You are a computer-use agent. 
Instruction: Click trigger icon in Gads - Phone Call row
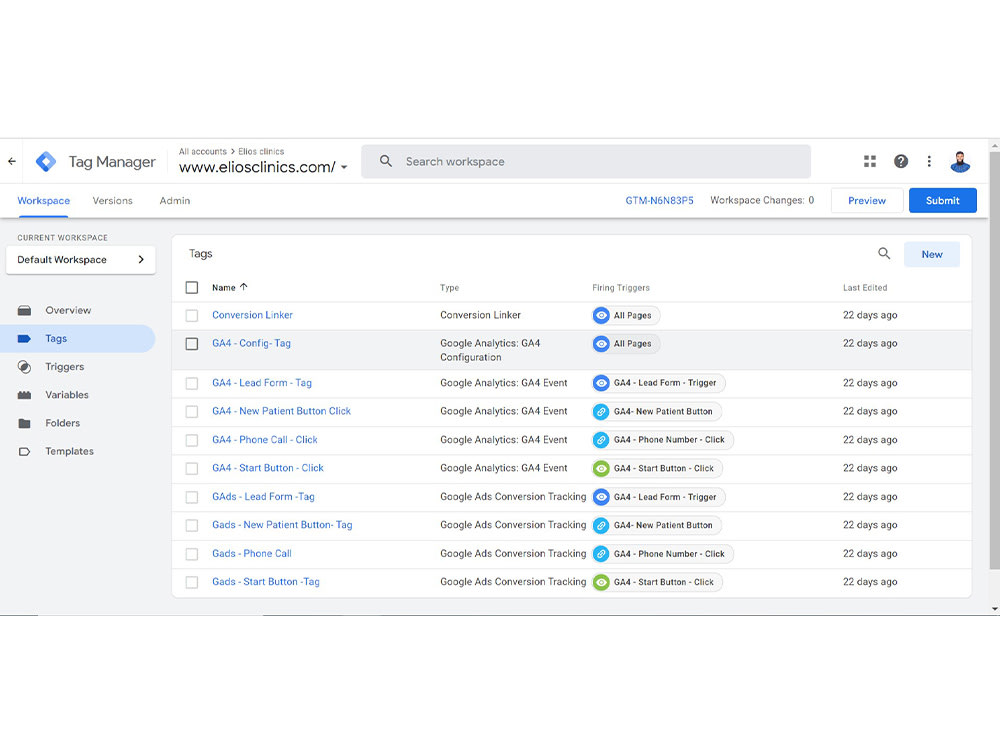601,554
